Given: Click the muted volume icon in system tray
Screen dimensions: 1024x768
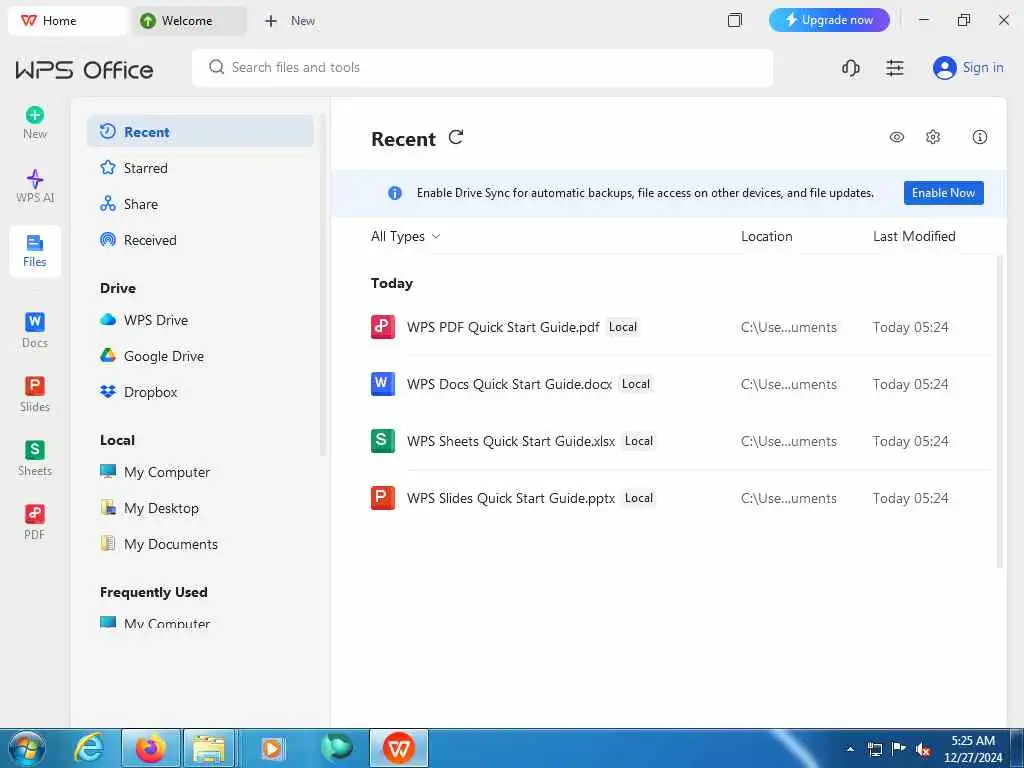Looking at the screenshot, I should click(923, 749).
